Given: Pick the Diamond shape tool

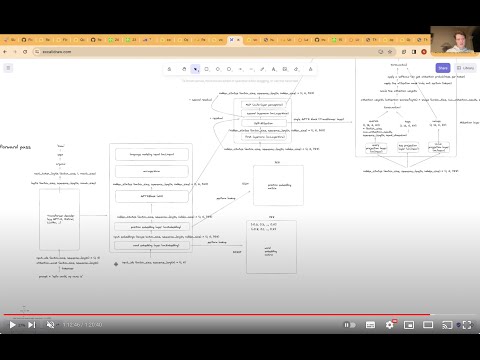Looking at the screenshot, I should tap(218, 69).
